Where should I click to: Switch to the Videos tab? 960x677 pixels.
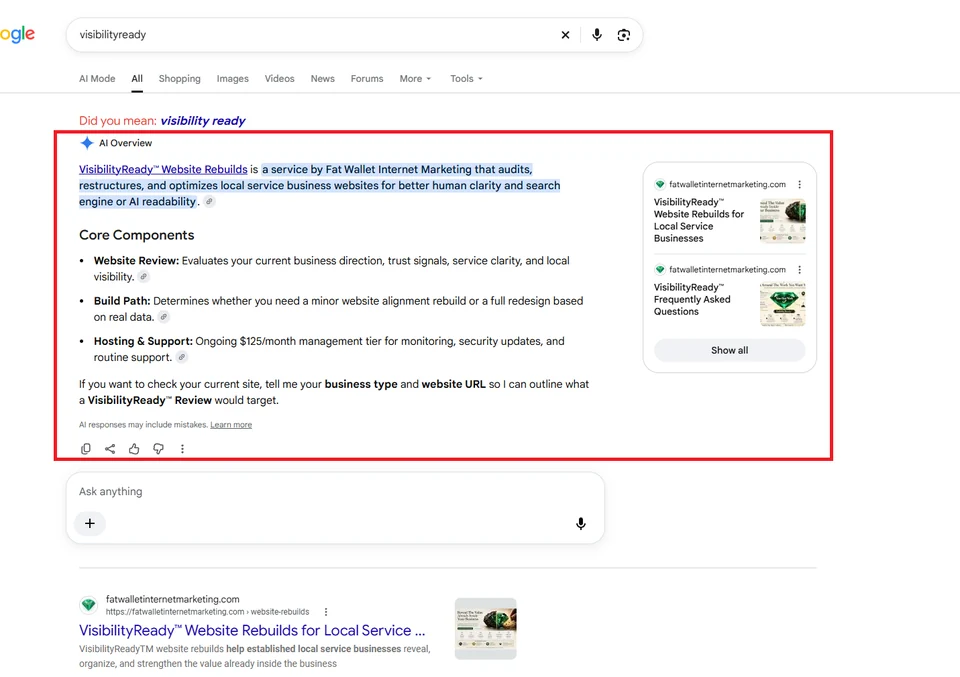click(x=279, y=79)
